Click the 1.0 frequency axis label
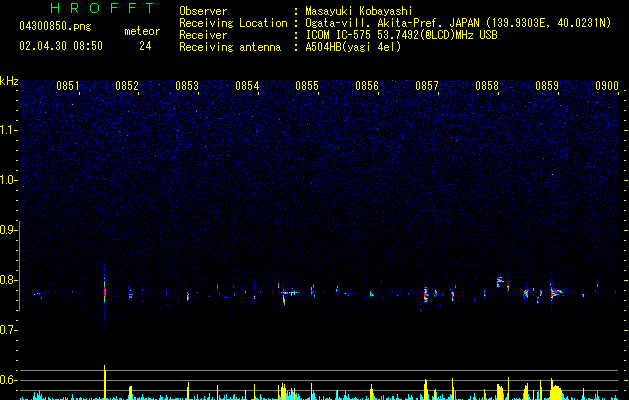 (9, 180)
